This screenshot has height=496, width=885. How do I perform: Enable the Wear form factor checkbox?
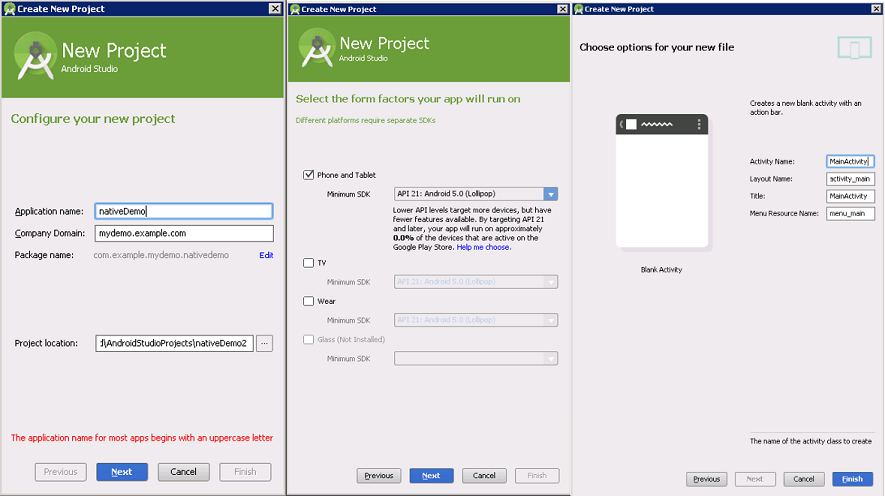308,301
